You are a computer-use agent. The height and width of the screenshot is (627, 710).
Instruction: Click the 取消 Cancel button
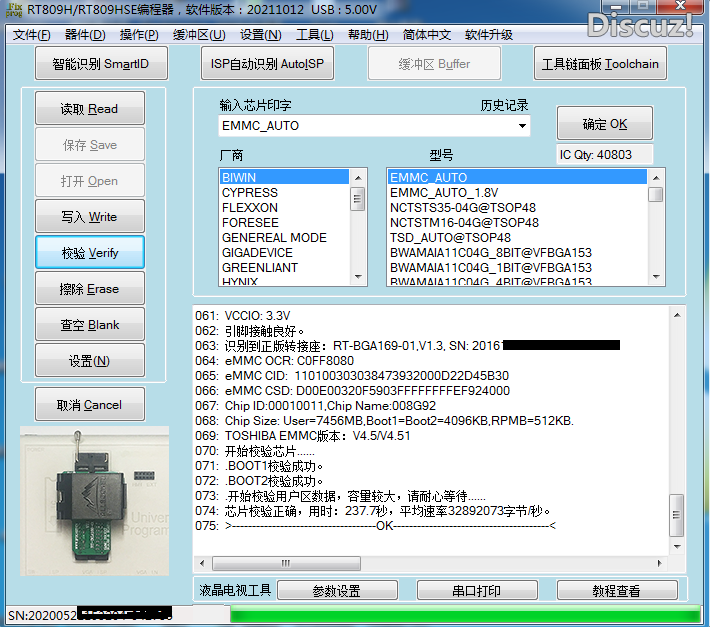[90, 404]
